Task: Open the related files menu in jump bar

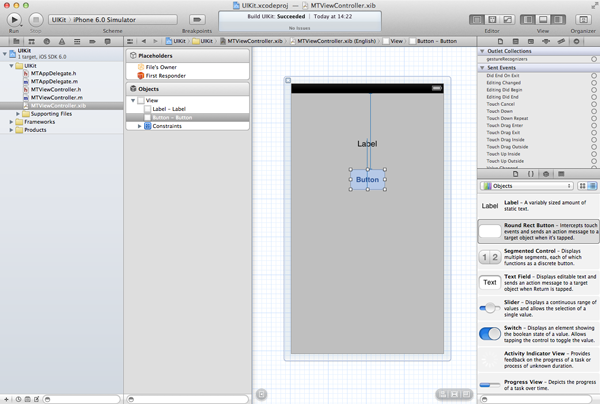Action: 130,41
